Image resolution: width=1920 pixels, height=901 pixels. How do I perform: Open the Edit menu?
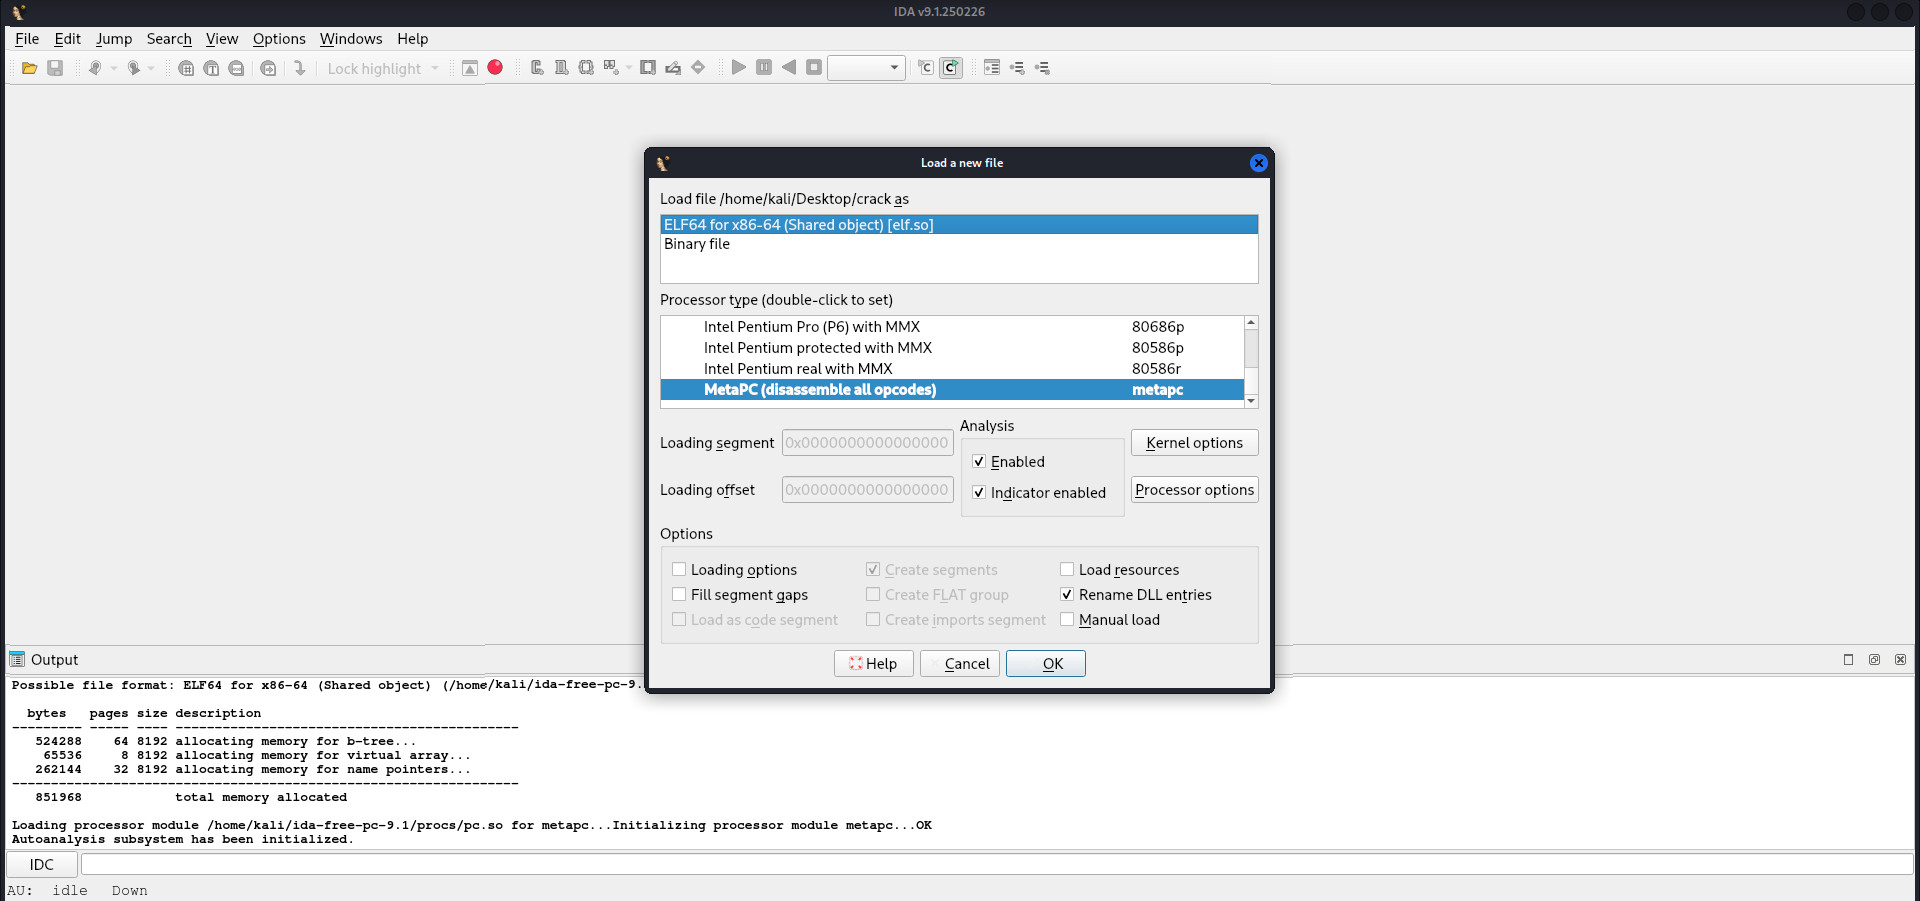[68, 39]
